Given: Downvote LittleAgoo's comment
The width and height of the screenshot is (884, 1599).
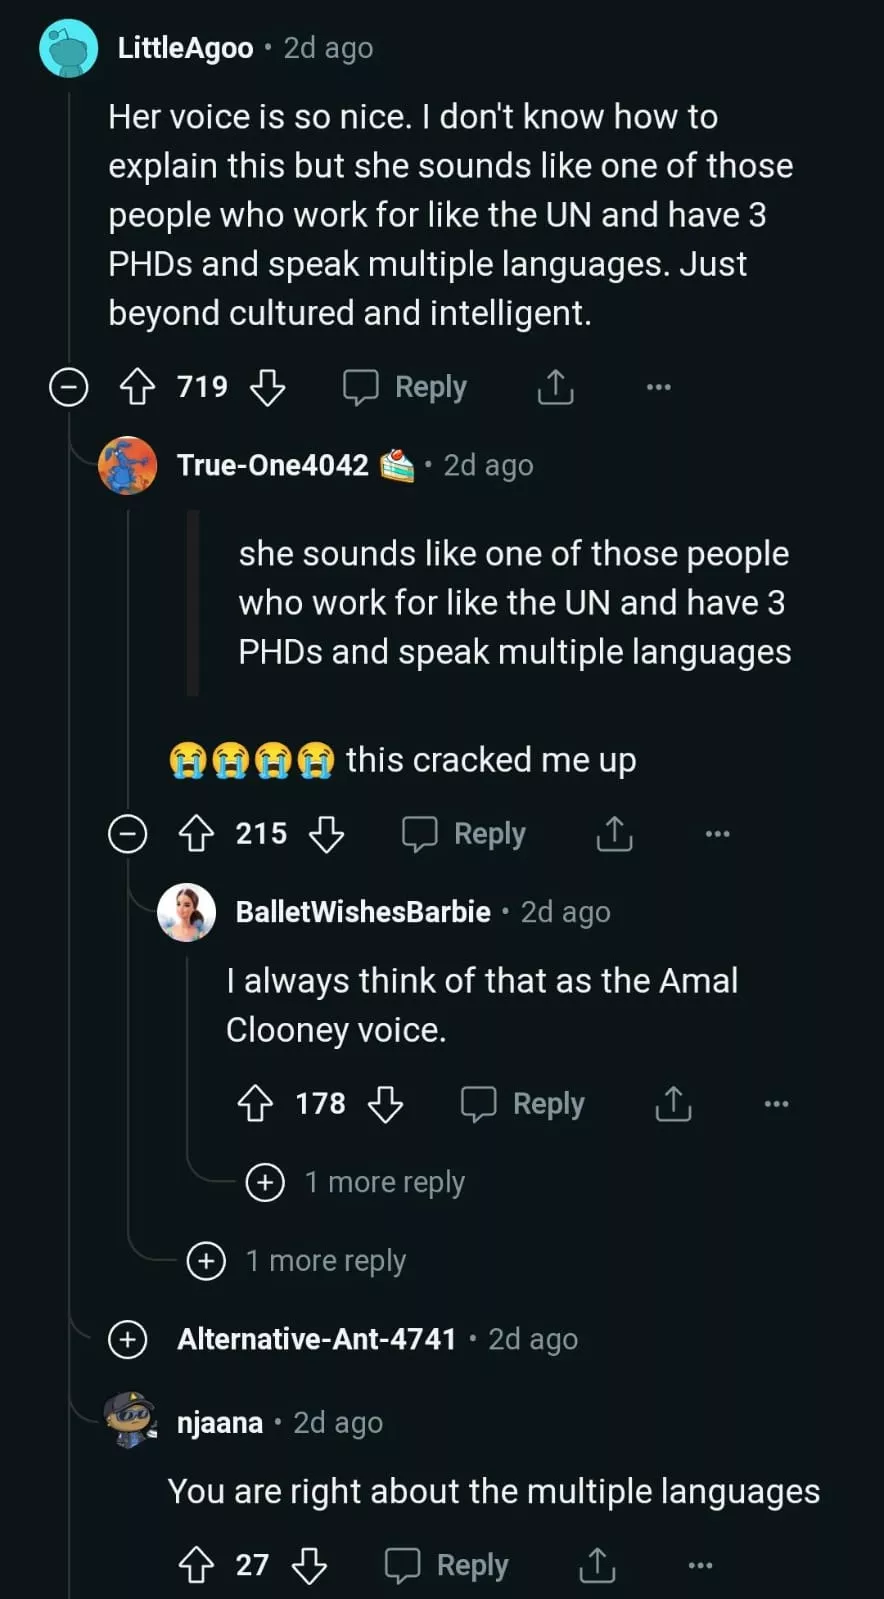Looking at the screenshot, I should (x=267, y=387).
